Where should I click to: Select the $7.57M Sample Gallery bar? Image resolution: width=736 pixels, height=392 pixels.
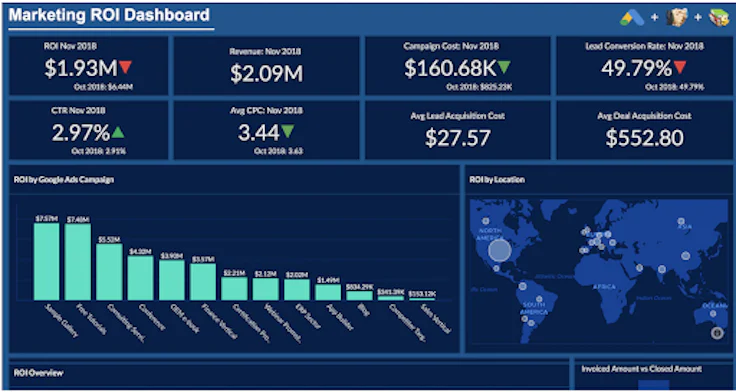(x=46, y=261)
